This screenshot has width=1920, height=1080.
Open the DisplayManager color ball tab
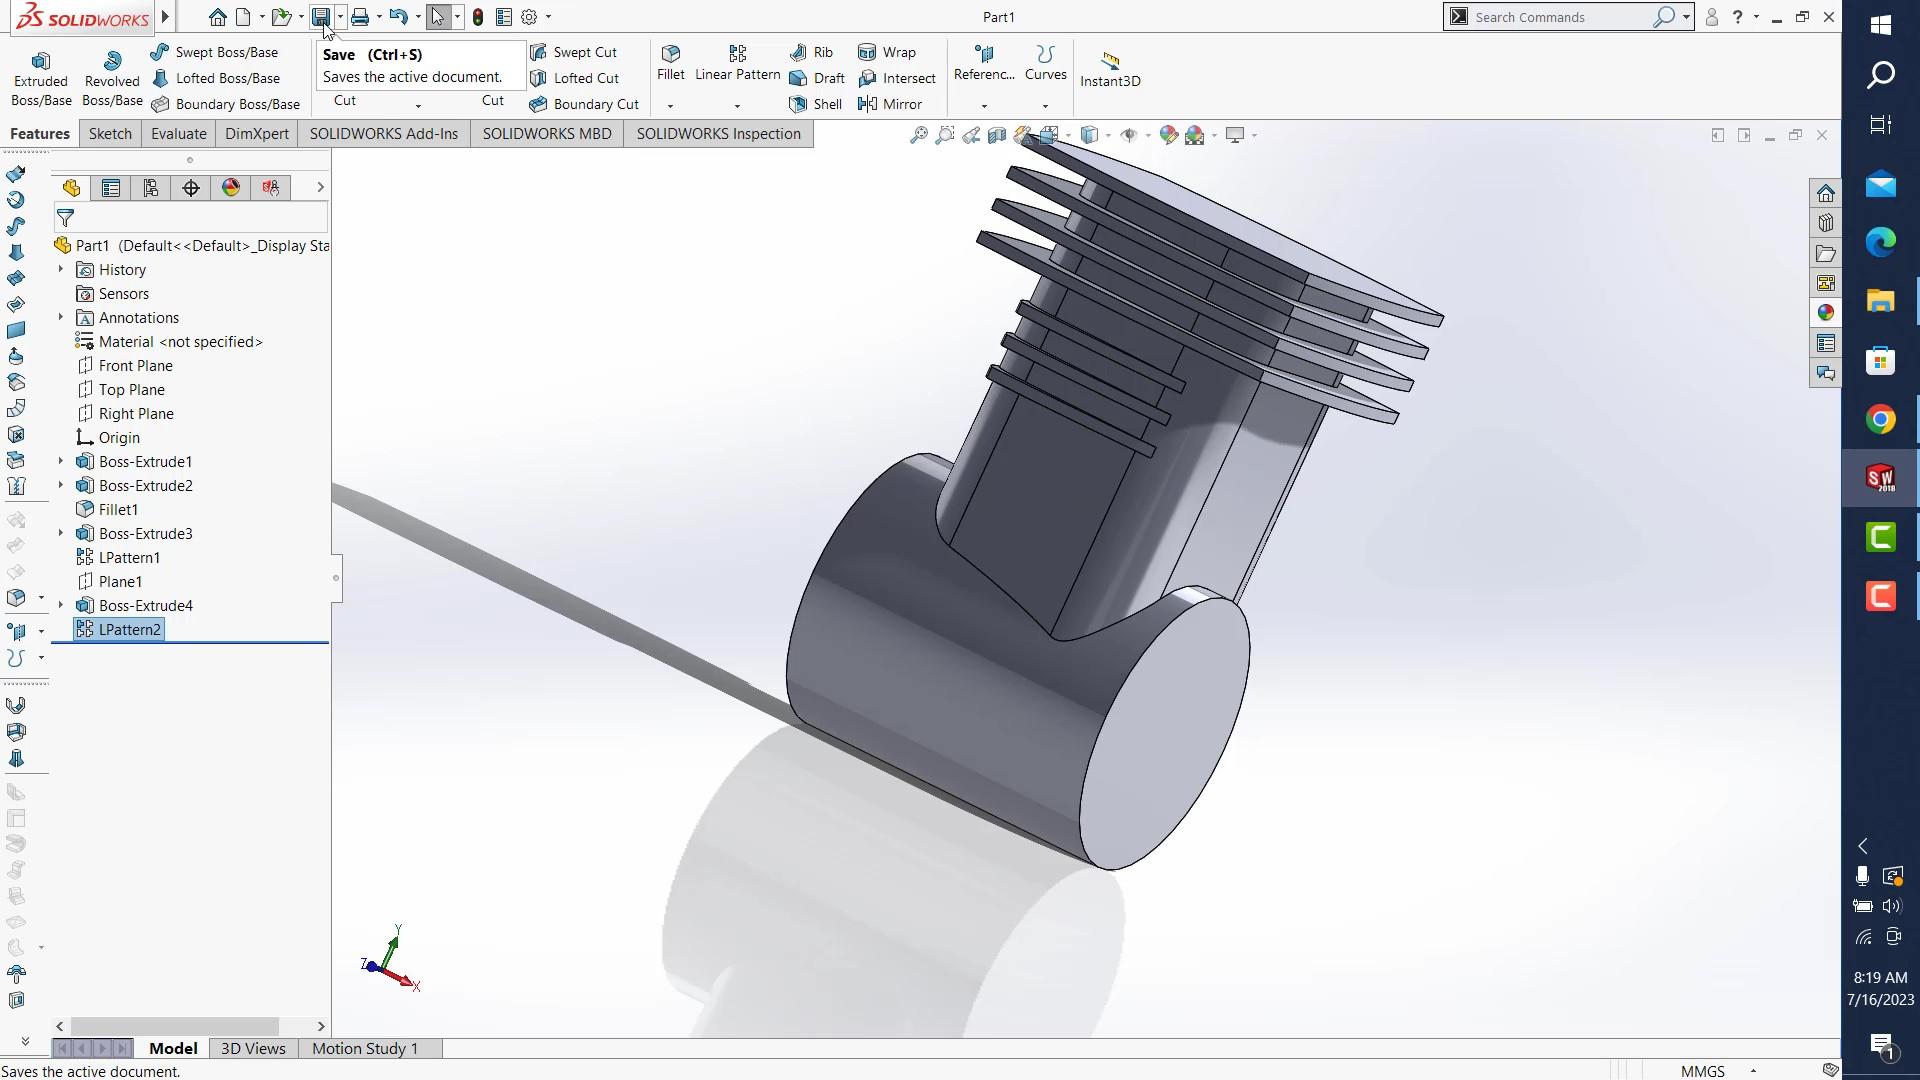coord(231,188)
